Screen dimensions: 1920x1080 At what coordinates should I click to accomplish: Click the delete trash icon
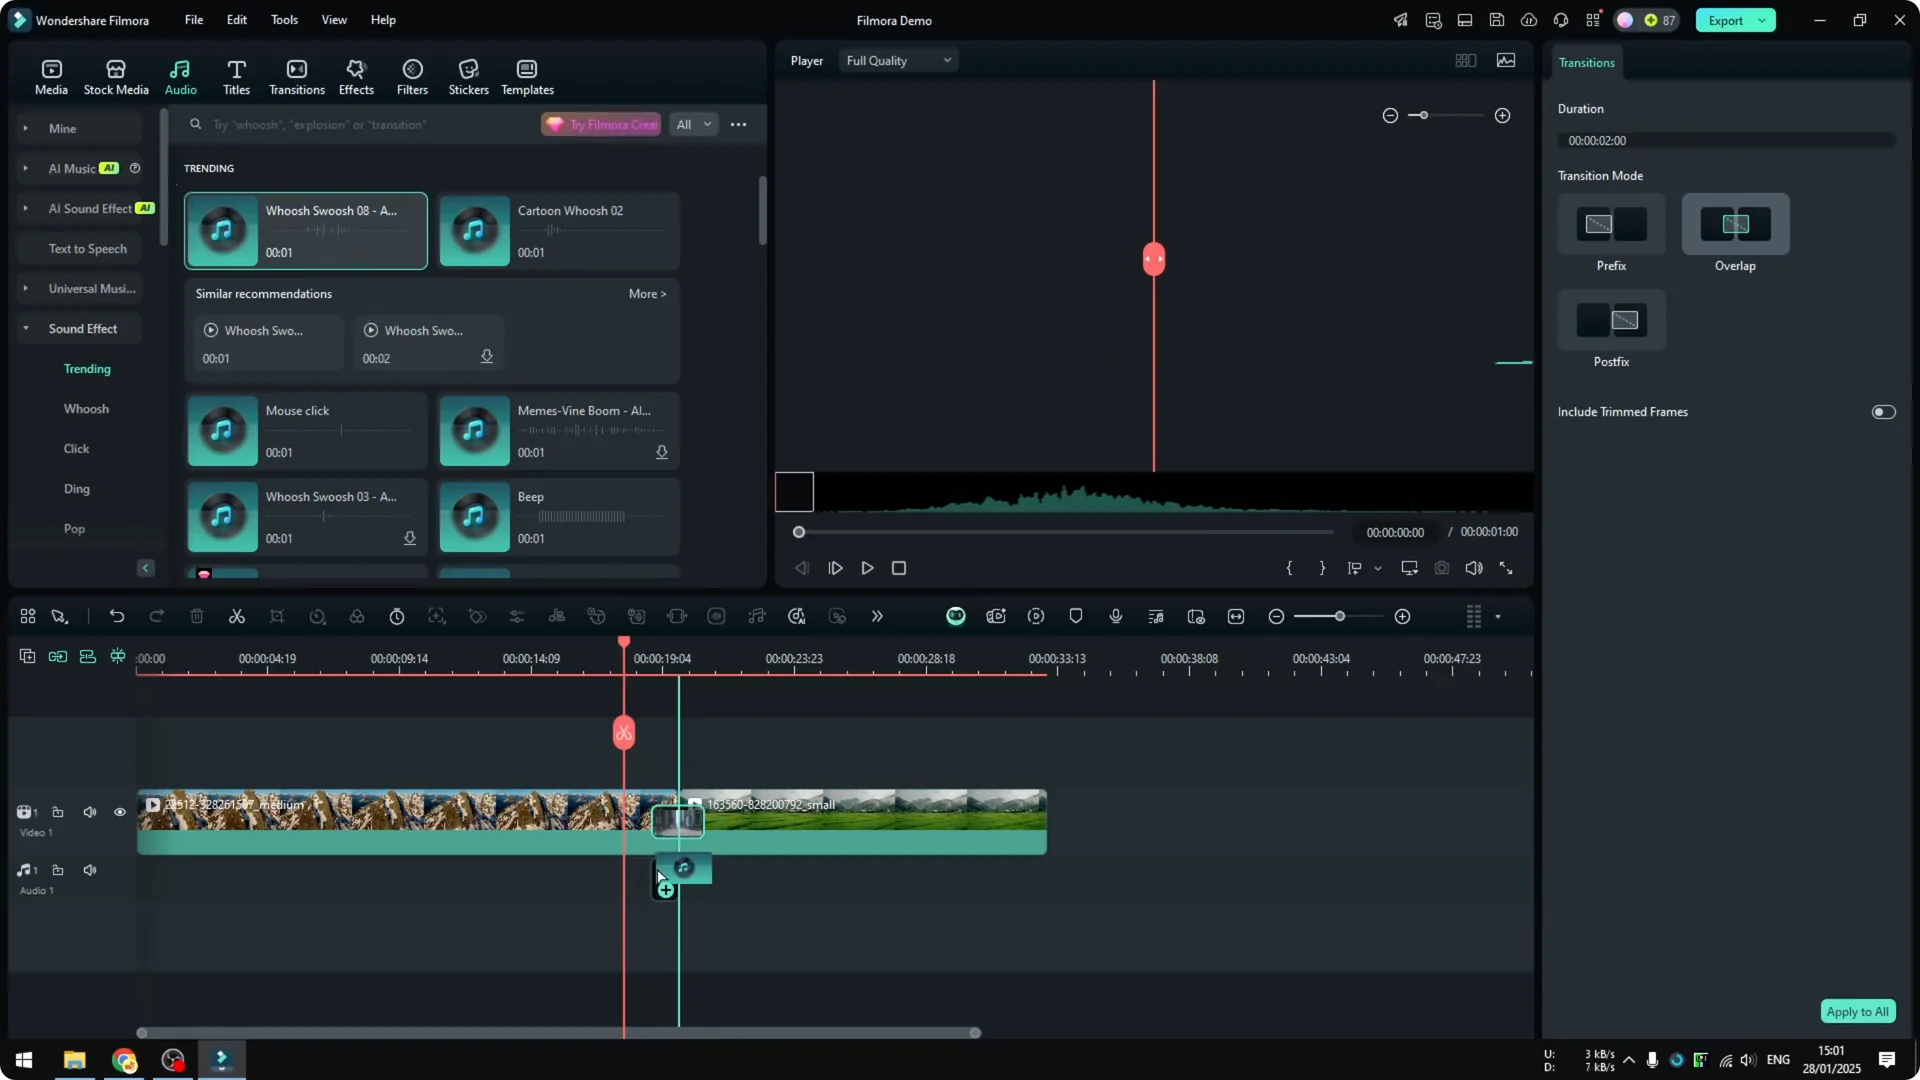click(x=197, y=616)
